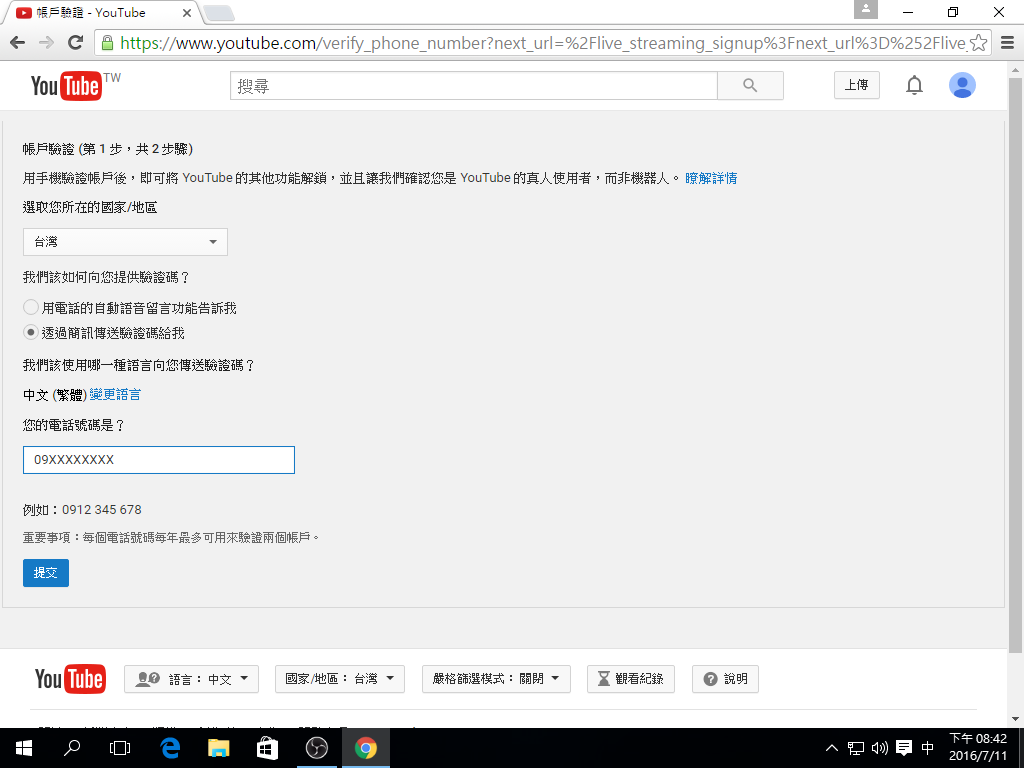Open Chrome profile switcher in title bar
This screenshot has width=1024, height=768.
pos(866,10)
